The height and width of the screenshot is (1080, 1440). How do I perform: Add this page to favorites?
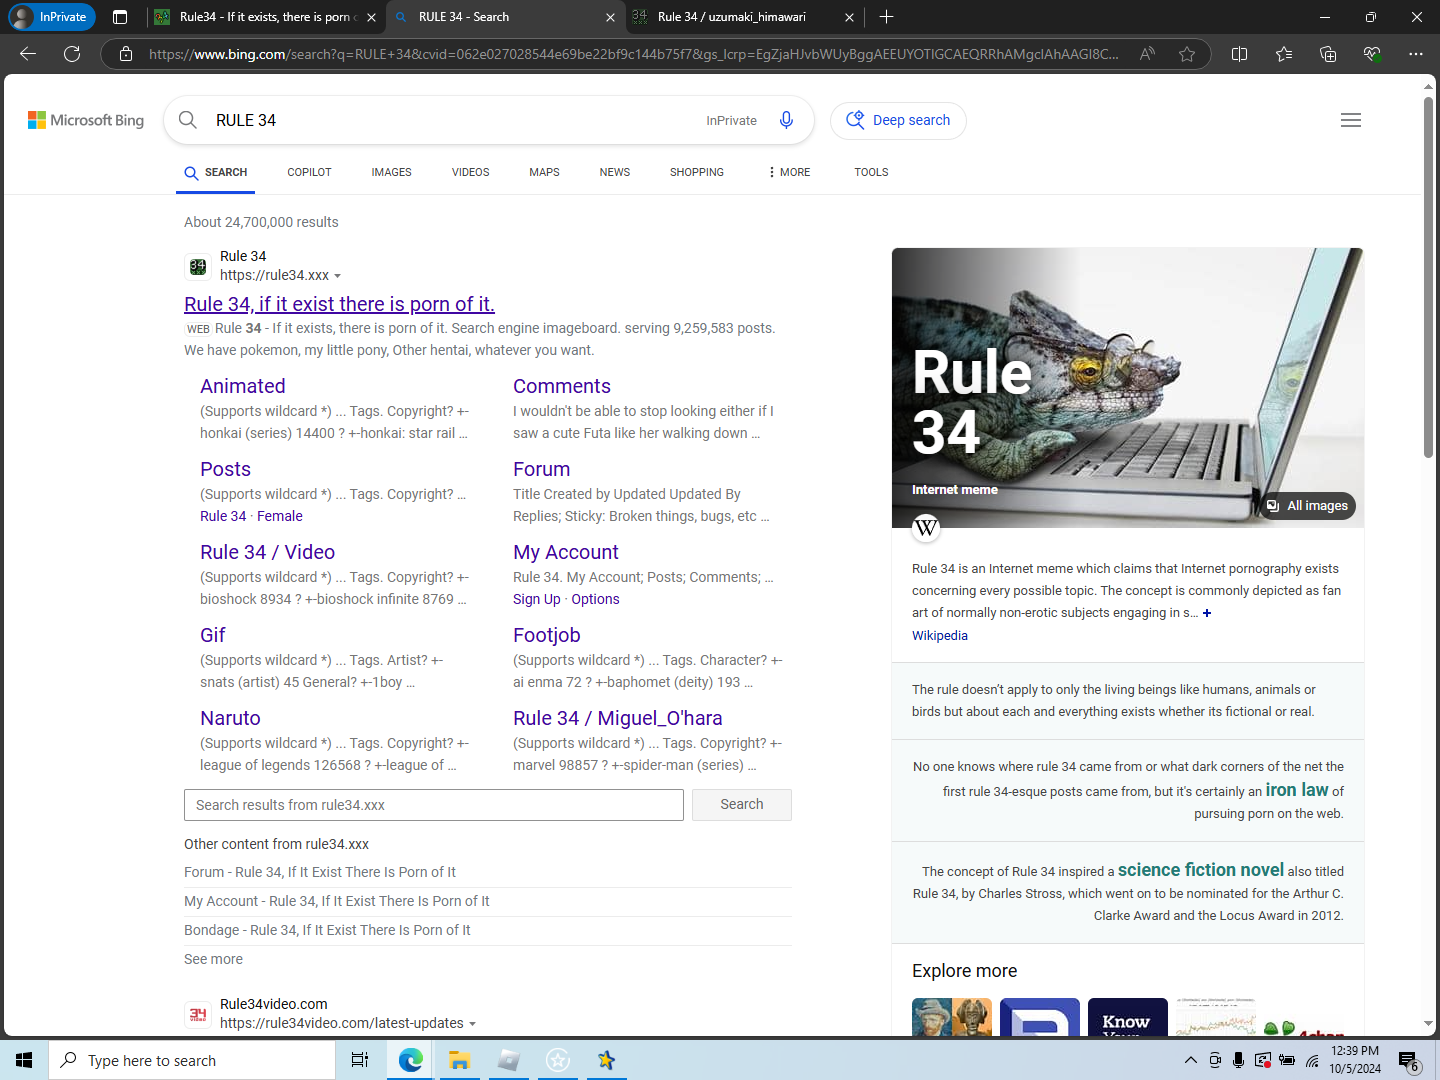click(1187, 54)
